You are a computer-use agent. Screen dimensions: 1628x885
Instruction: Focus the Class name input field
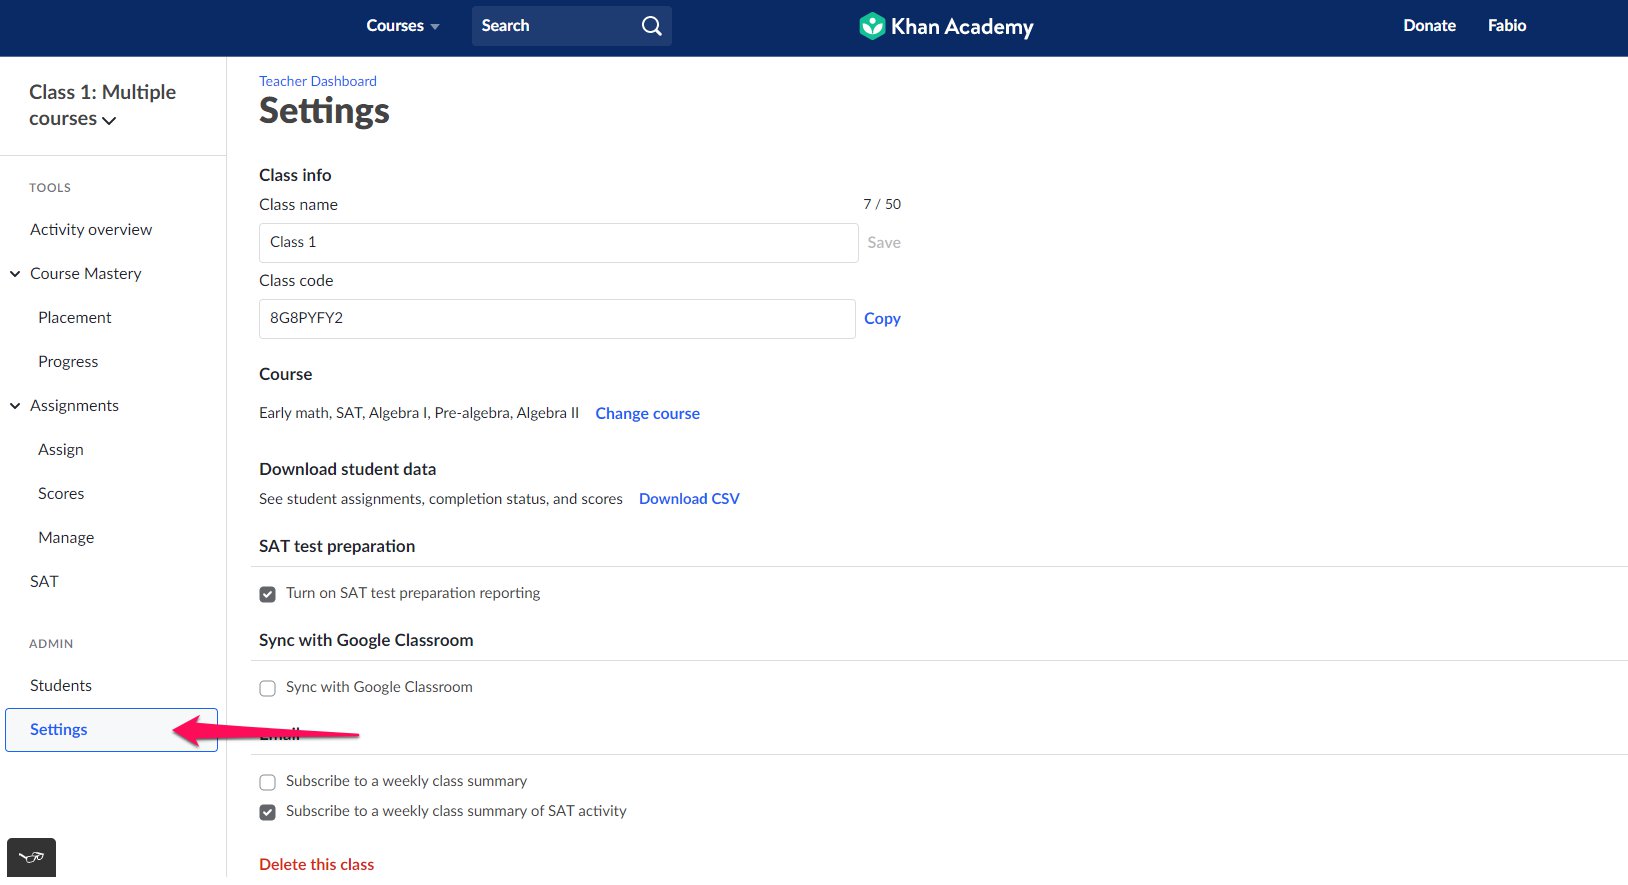coord(558,243)
